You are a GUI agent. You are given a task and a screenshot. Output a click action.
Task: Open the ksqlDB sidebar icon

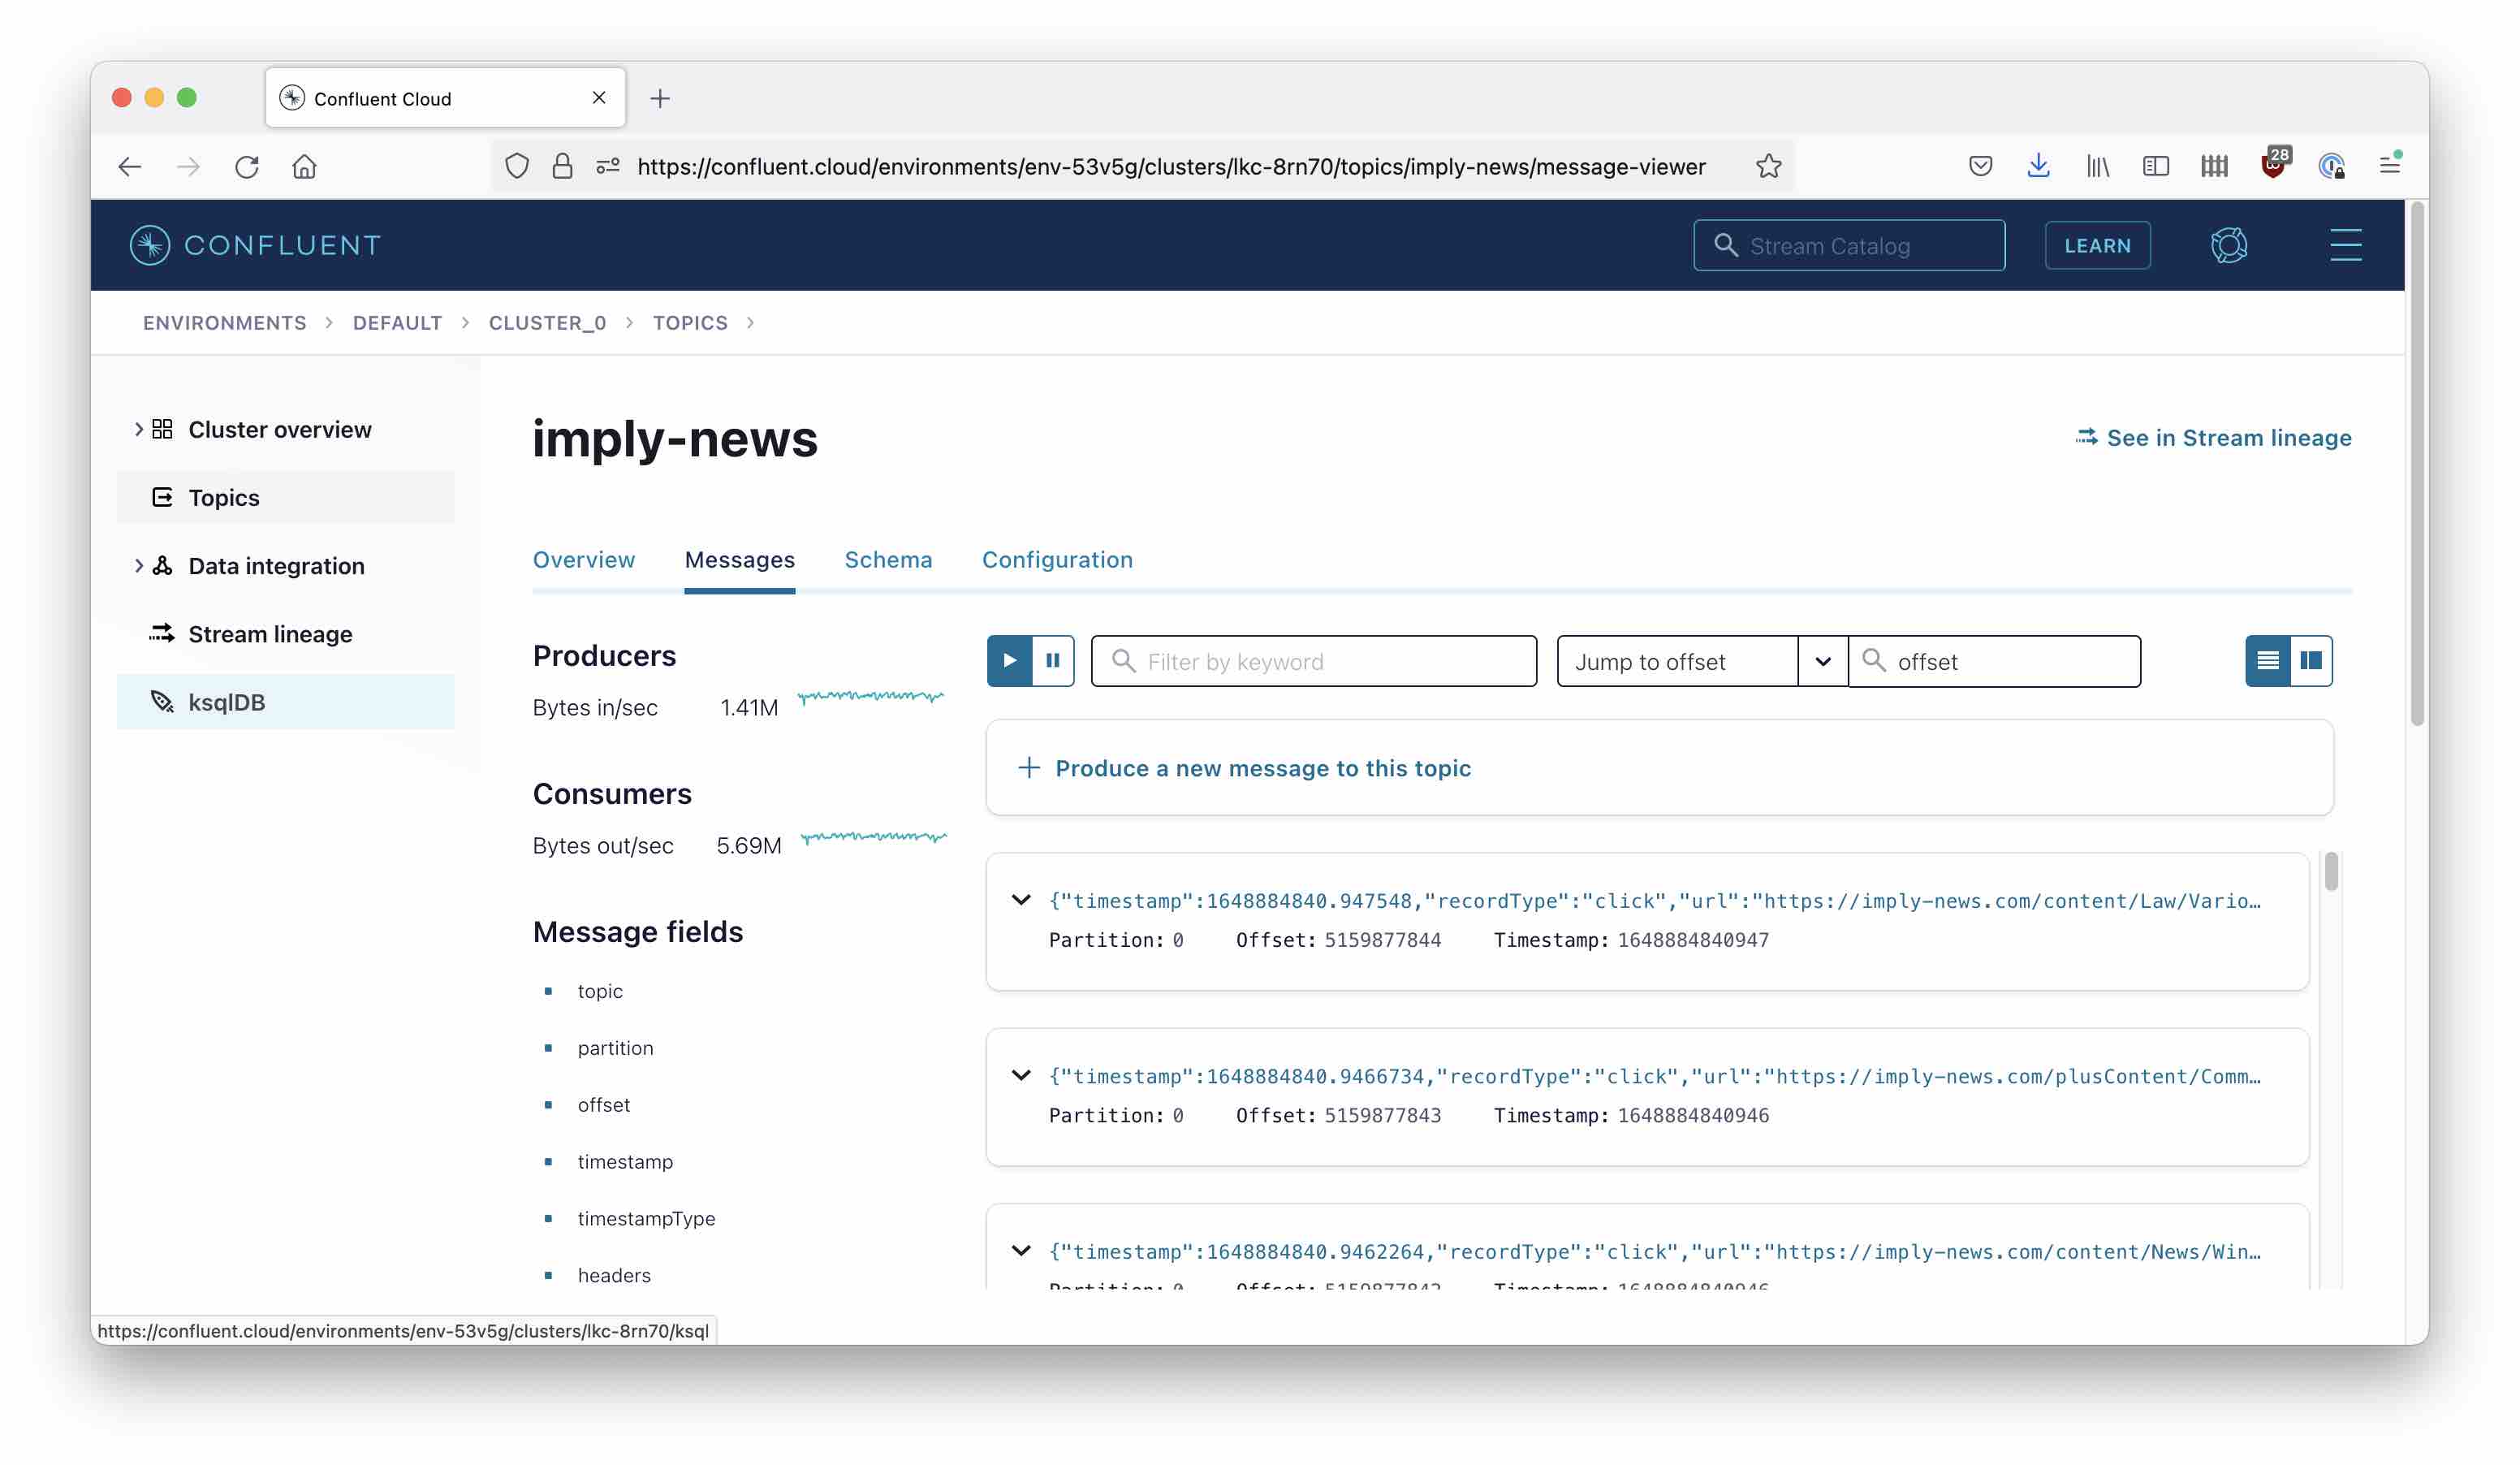161,701
